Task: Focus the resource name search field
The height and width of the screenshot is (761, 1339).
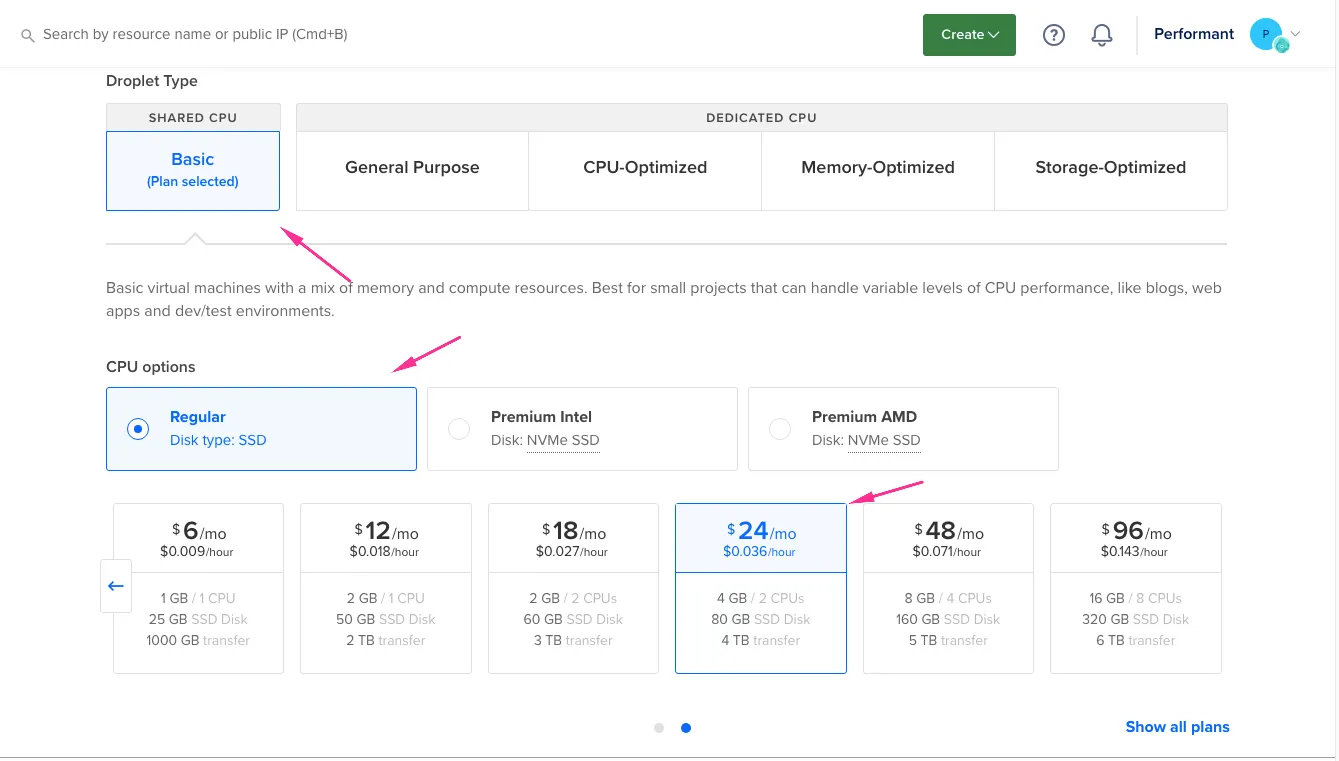Action: tap(195, 35)
